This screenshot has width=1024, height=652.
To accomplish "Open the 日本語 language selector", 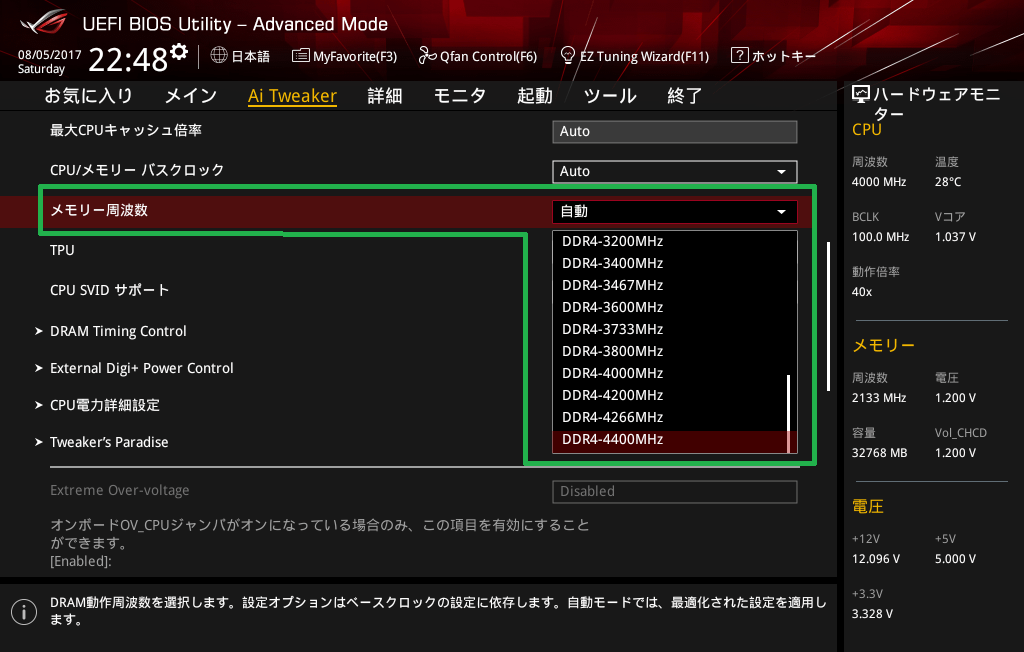I will click(250, 57).
